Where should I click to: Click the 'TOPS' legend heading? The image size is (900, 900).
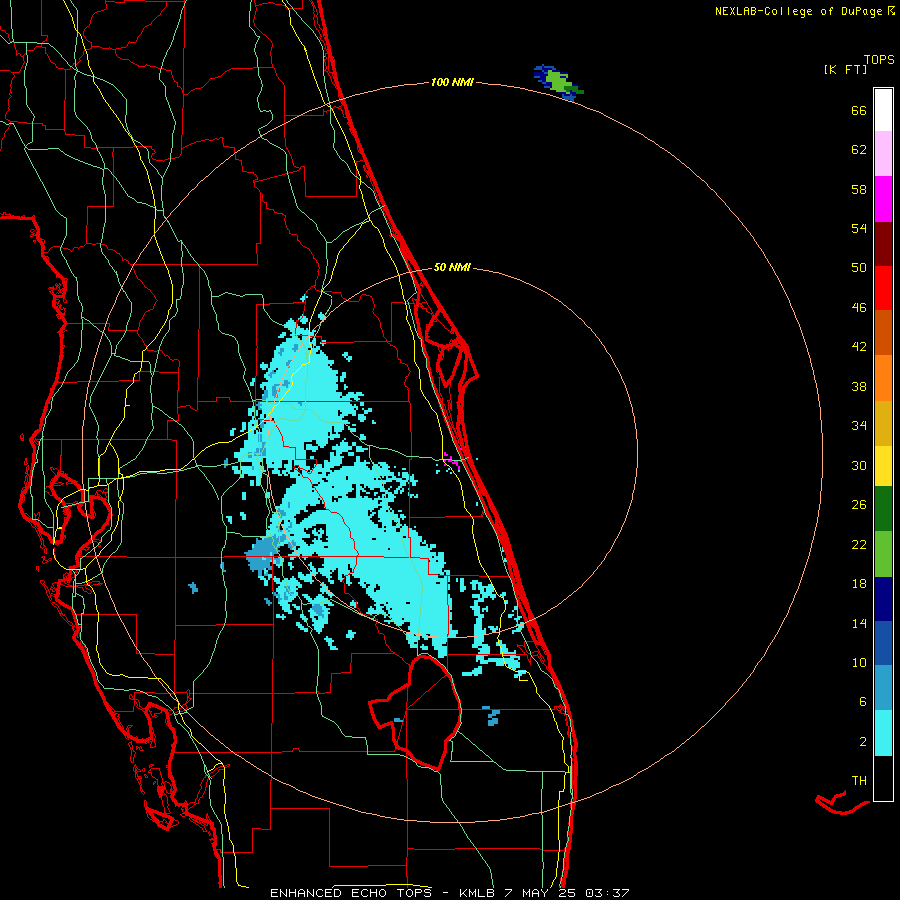tap(879, 59)
